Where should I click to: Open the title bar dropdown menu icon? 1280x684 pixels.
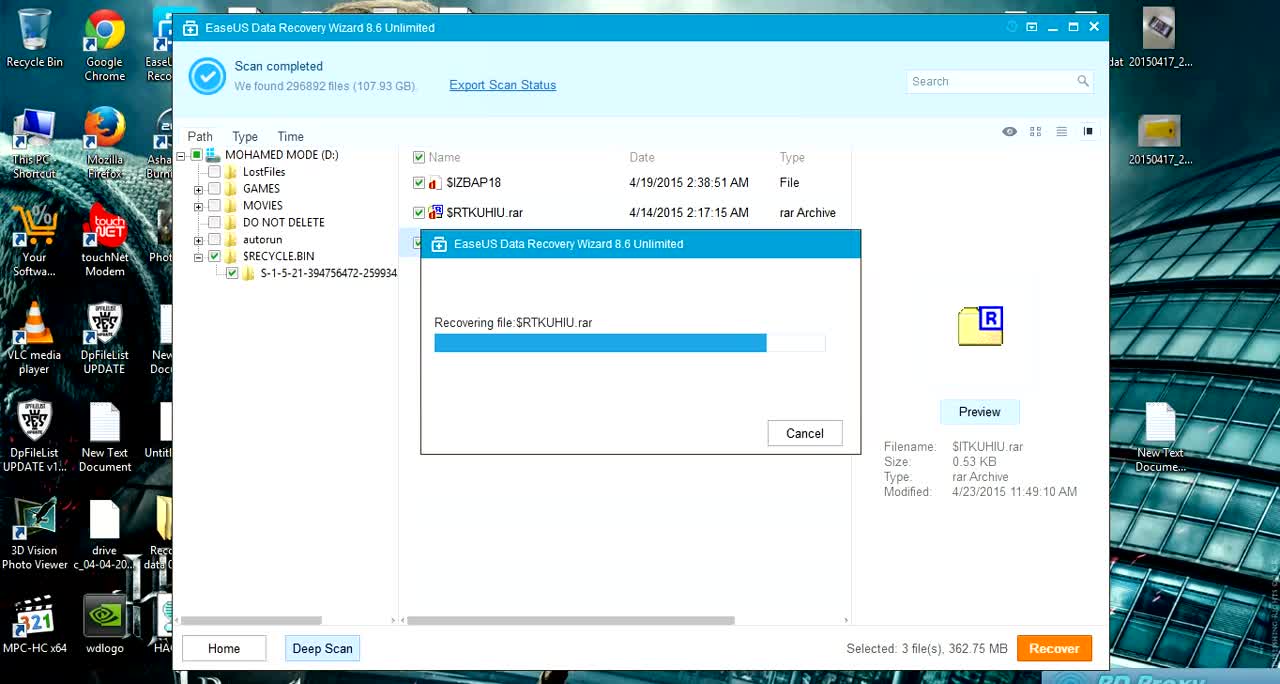(1032, 27)
